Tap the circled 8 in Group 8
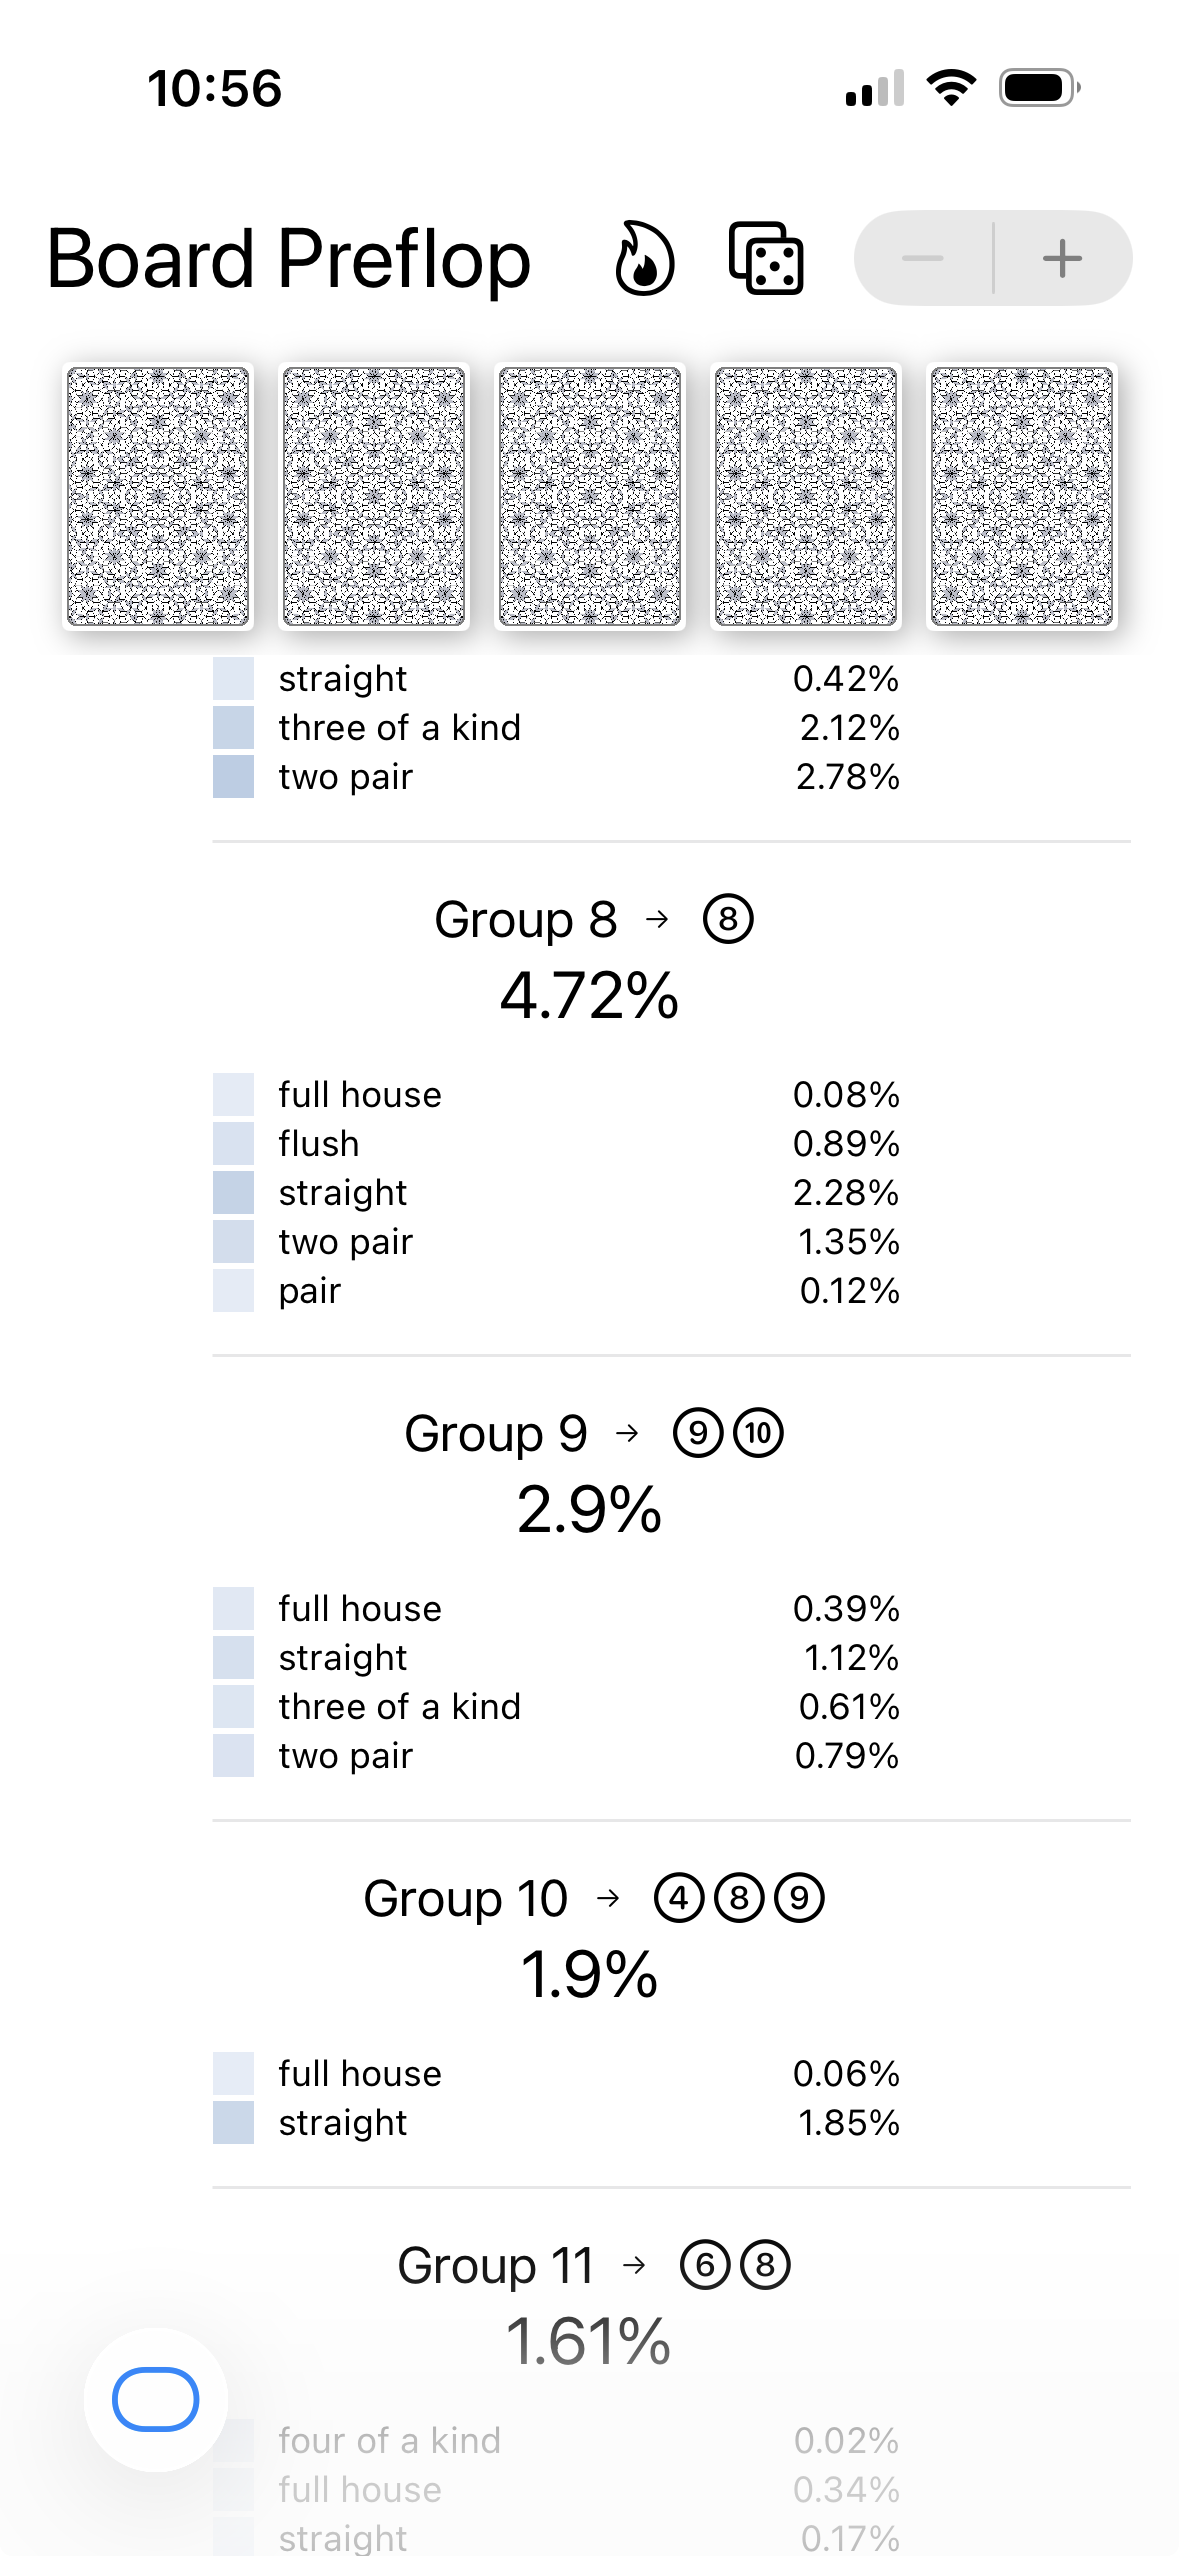 point(728,919)
